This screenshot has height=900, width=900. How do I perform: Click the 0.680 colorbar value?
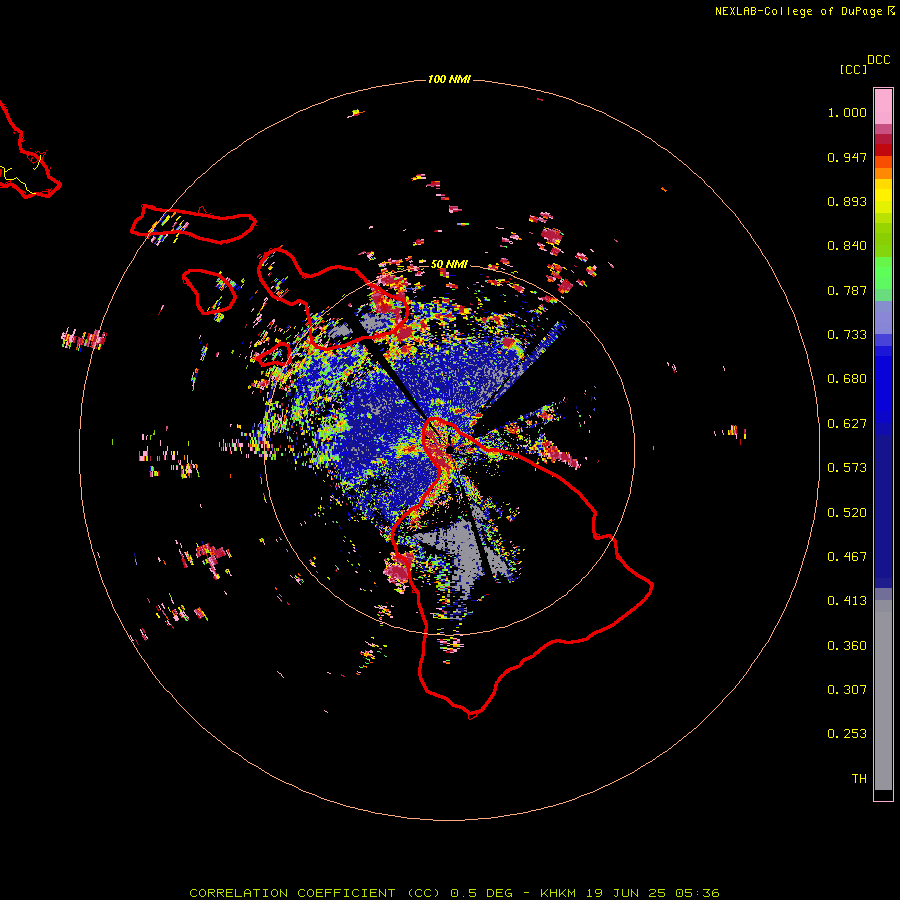click(x=847, y=379)
